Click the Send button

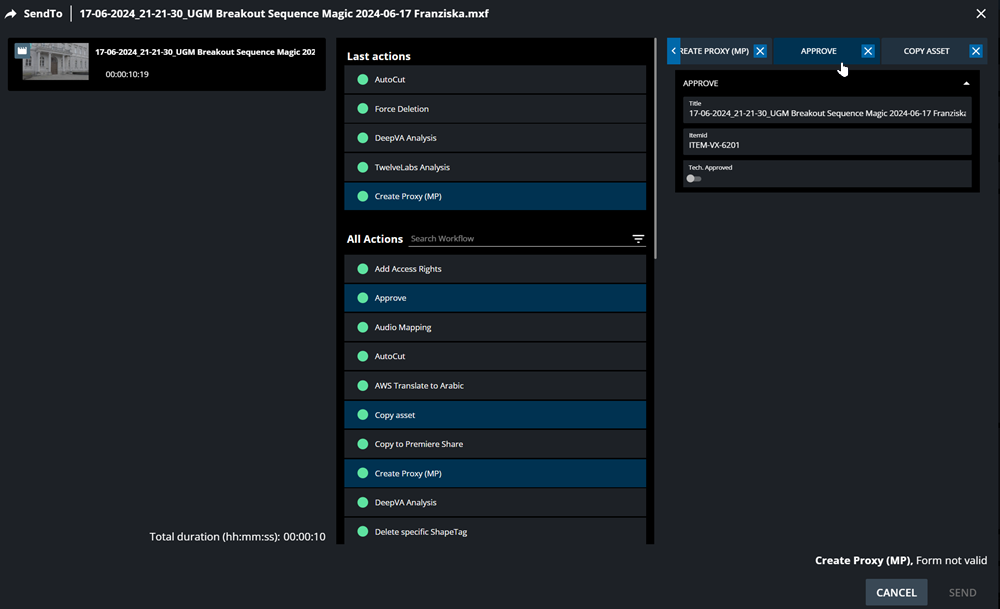(962, 592)
